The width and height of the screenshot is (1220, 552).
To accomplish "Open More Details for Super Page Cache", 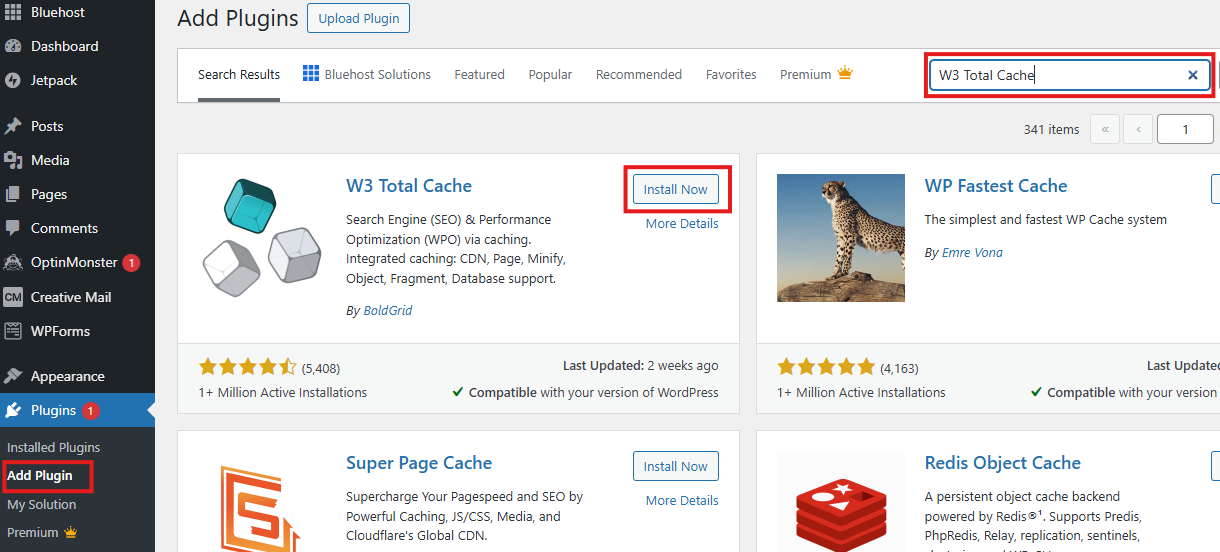I will 681,500.
